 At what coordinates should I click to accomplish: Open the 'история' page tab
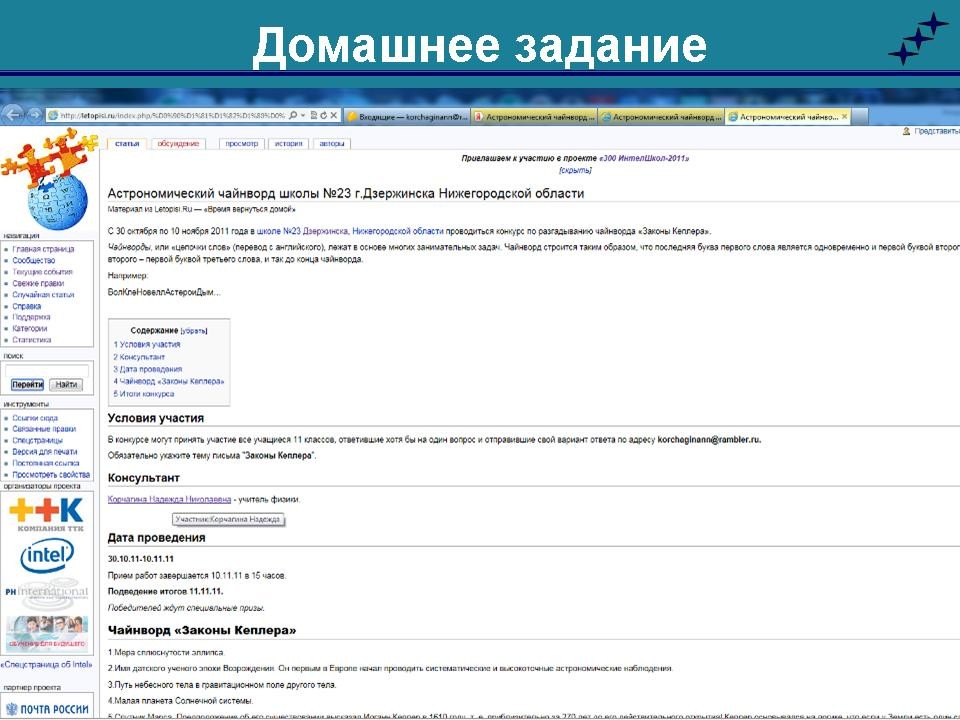coord(288,144)
